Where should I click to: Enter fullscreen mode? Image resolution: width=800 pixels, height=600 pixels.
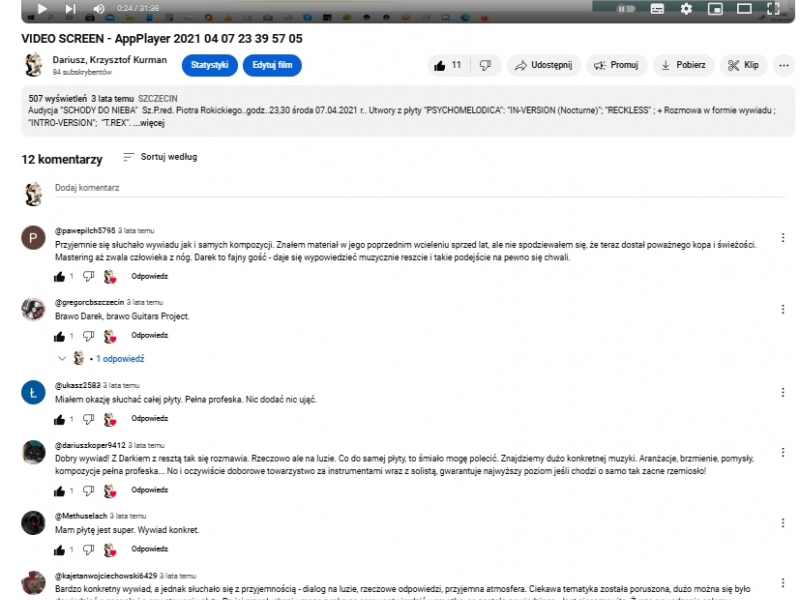(773, 9)
